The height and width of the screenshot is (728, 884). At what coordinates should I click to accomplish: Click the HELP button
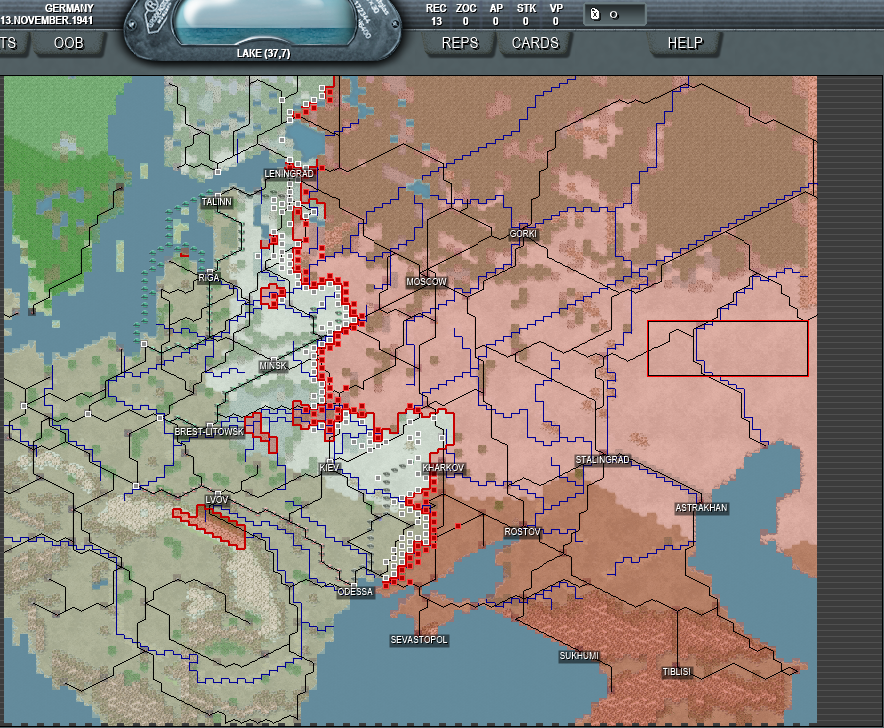pyautogui.click(x=685, y=43)
